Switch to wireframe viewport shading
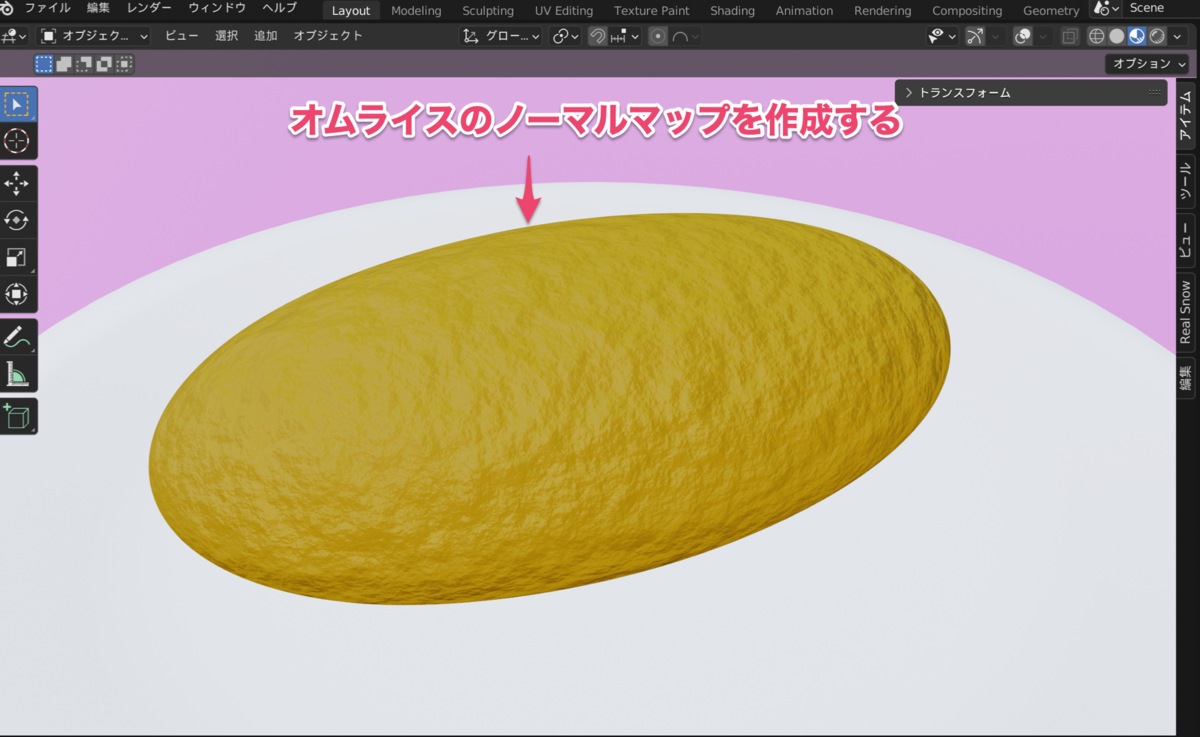1200x737 pixels. click(1096, 36)
